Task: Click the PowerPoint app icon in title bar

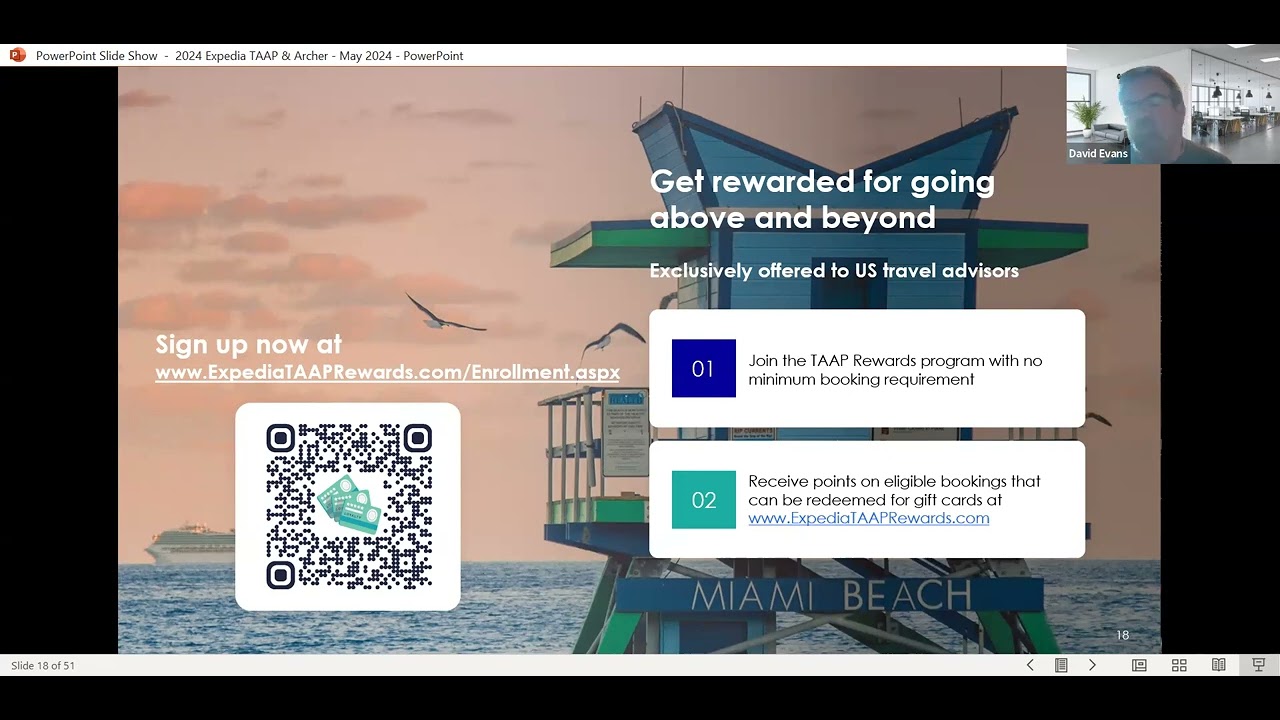Action: click(x=17, y=55)
